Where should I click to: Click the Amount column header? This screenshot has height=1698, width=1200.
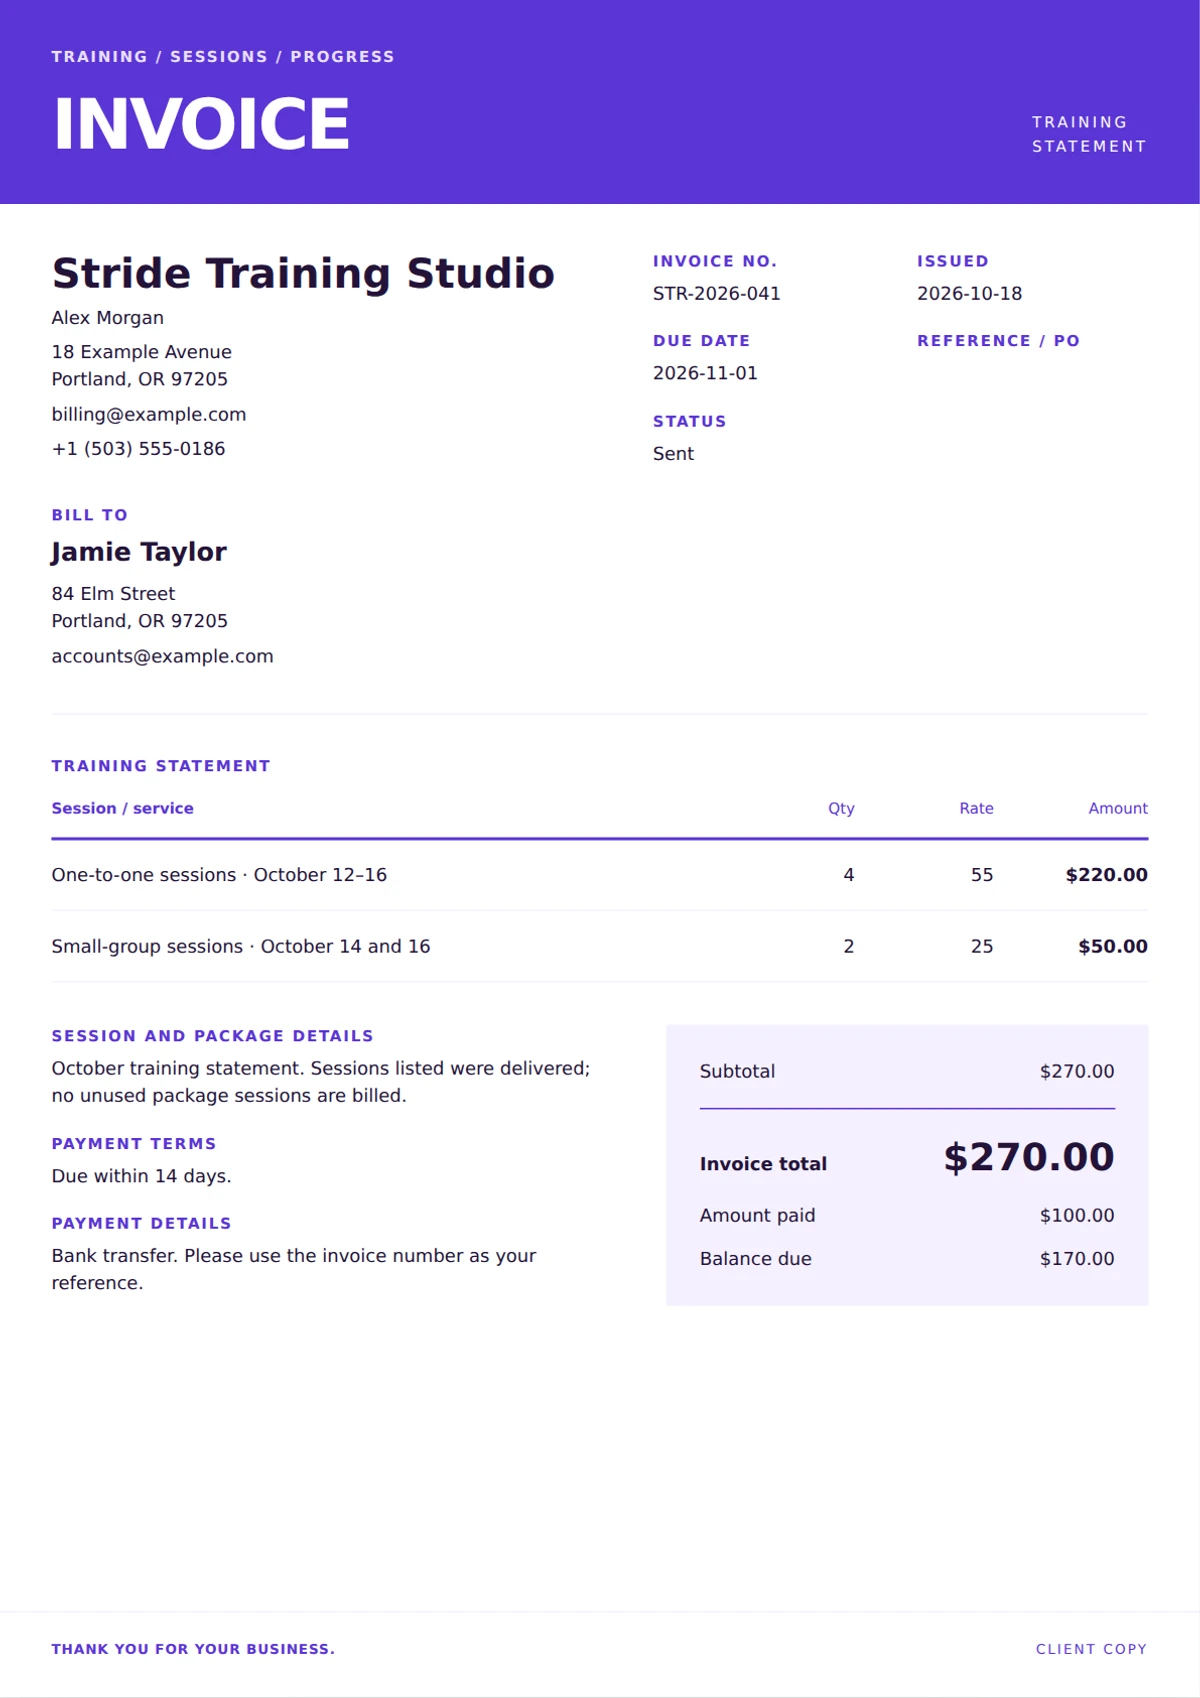click(x=1118, y=808)
